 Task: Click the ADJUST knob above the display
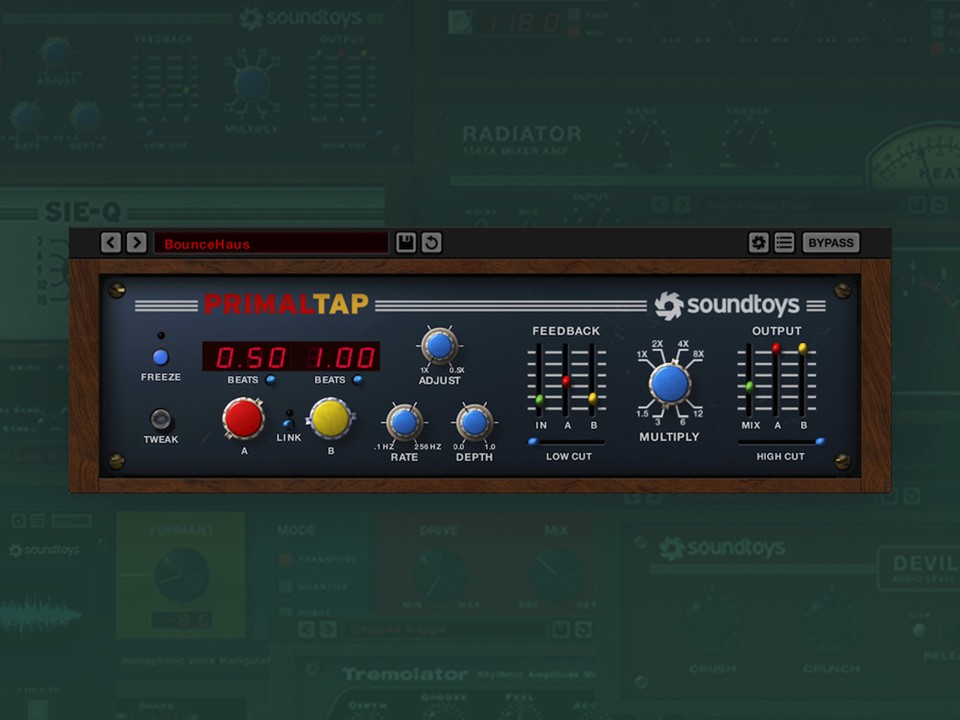click(x=439, y=347)
